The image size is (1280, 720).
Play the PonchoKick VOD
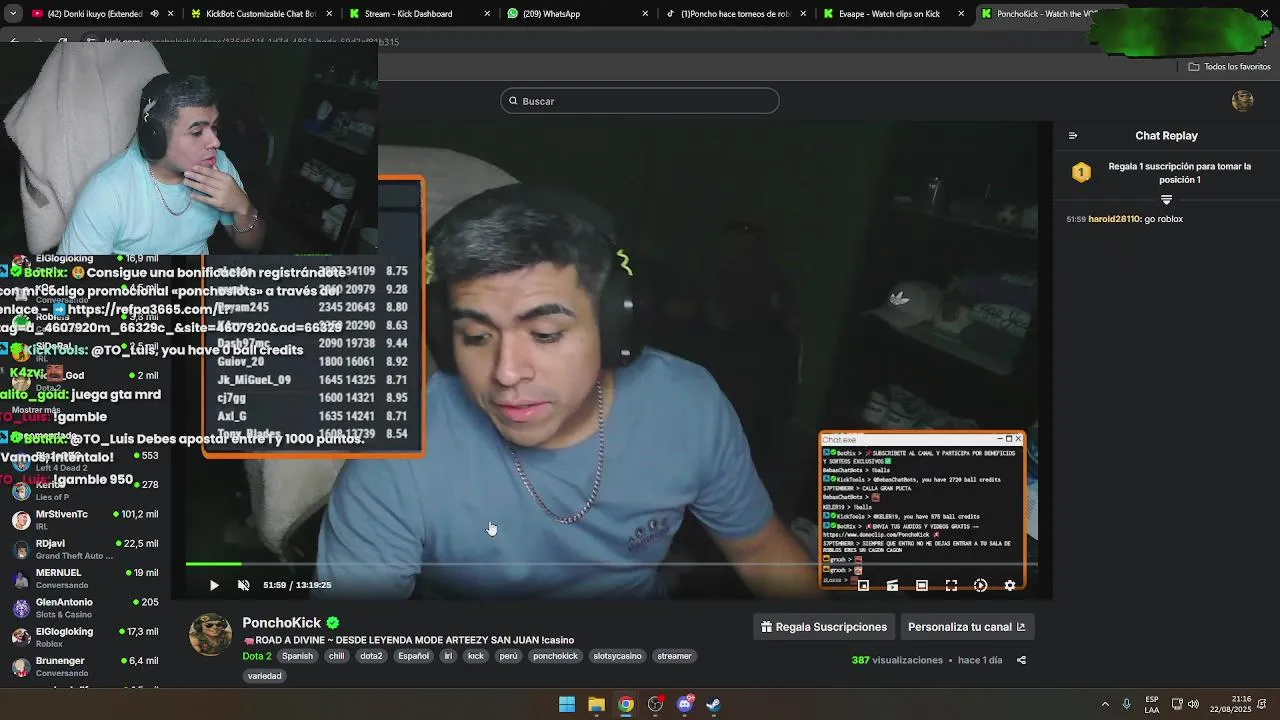pyautogui.click(x=214, y=585)
